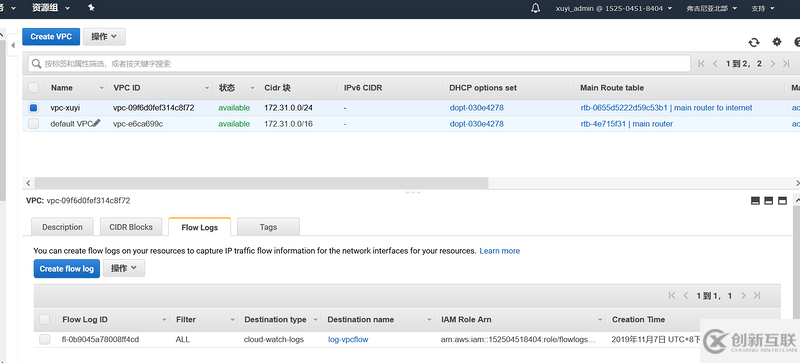Check the default VPC row checkbox
800x363 pixels.
tap(33, 124)
